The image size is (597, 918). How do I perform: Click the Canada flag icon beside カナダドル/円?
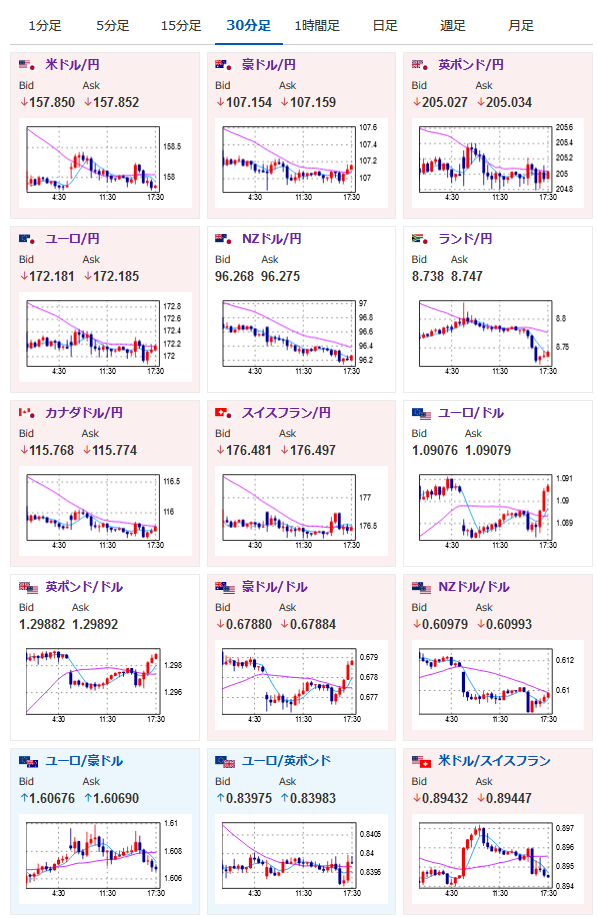click(x=27, y=413)
